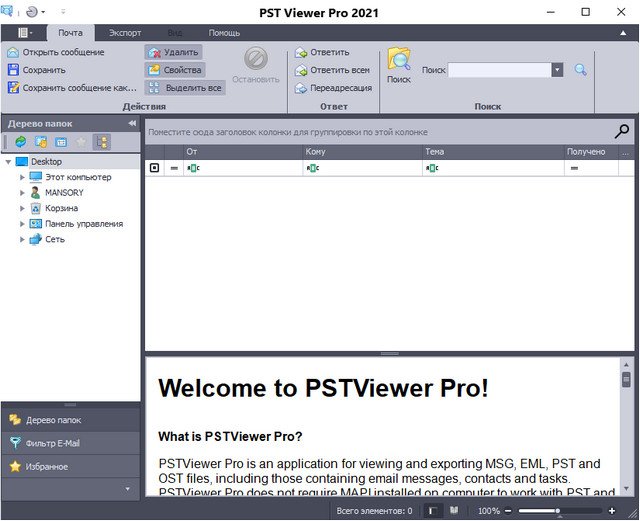Click the refresh icon in folder tree toolbar
This screenshot has height=521, width=640.
[x=20, y=142]
